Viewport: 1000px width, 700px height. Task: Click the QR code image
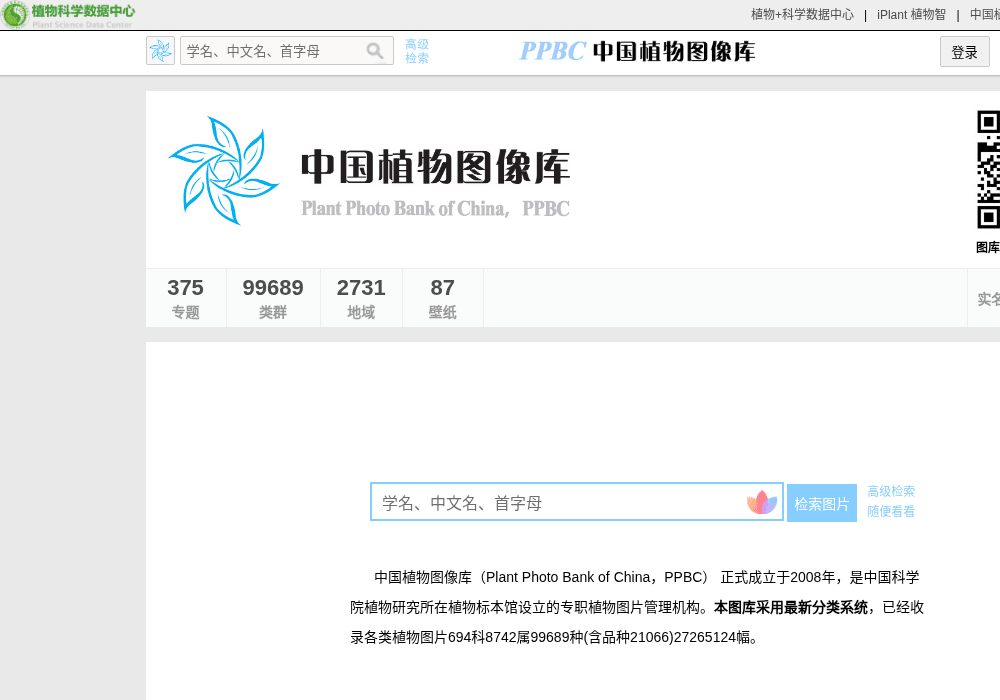[x=989, y=170]
